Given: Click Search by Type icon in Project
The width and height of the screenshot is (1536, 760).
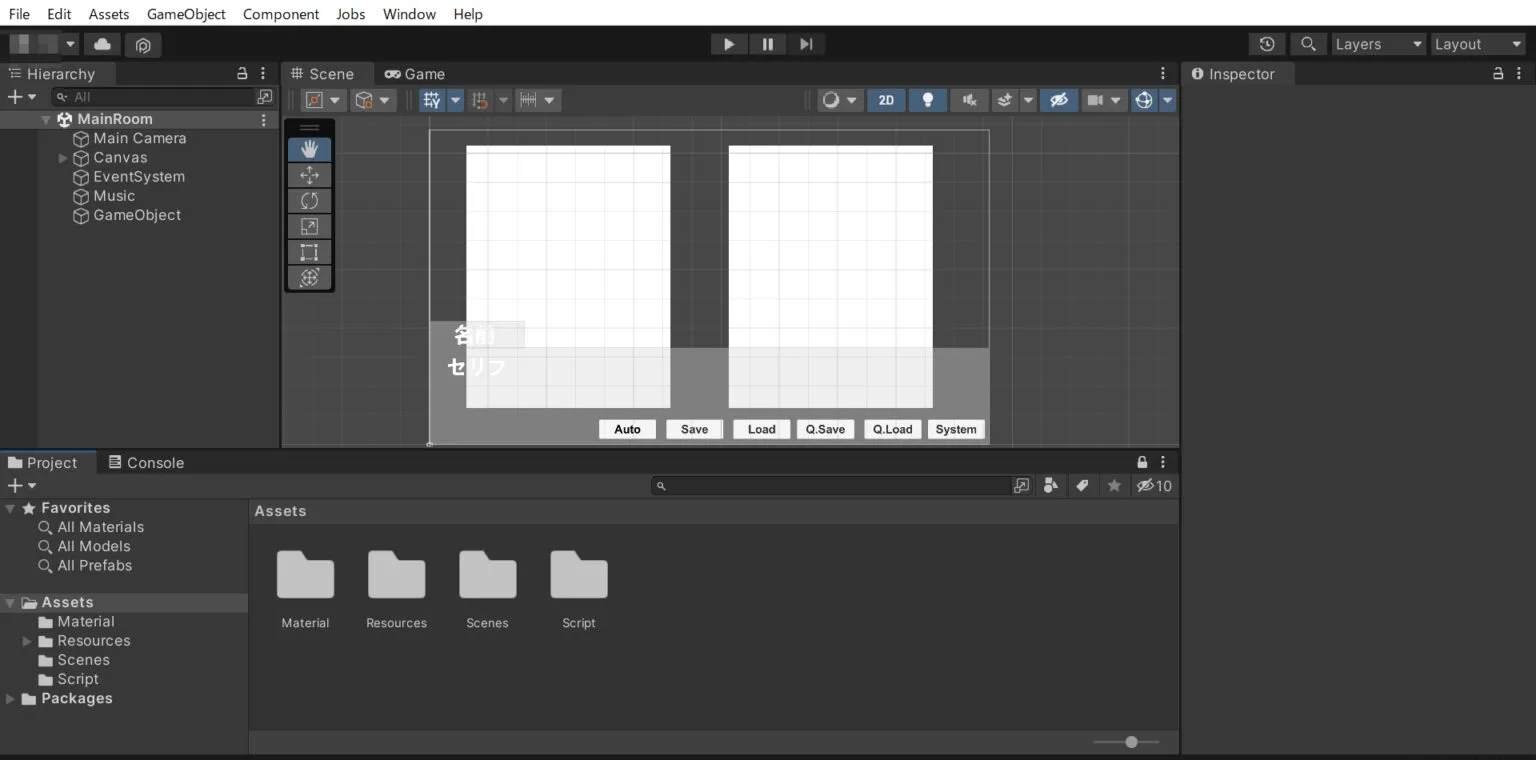Looking at the screenshot, I should click(1050, 486).
